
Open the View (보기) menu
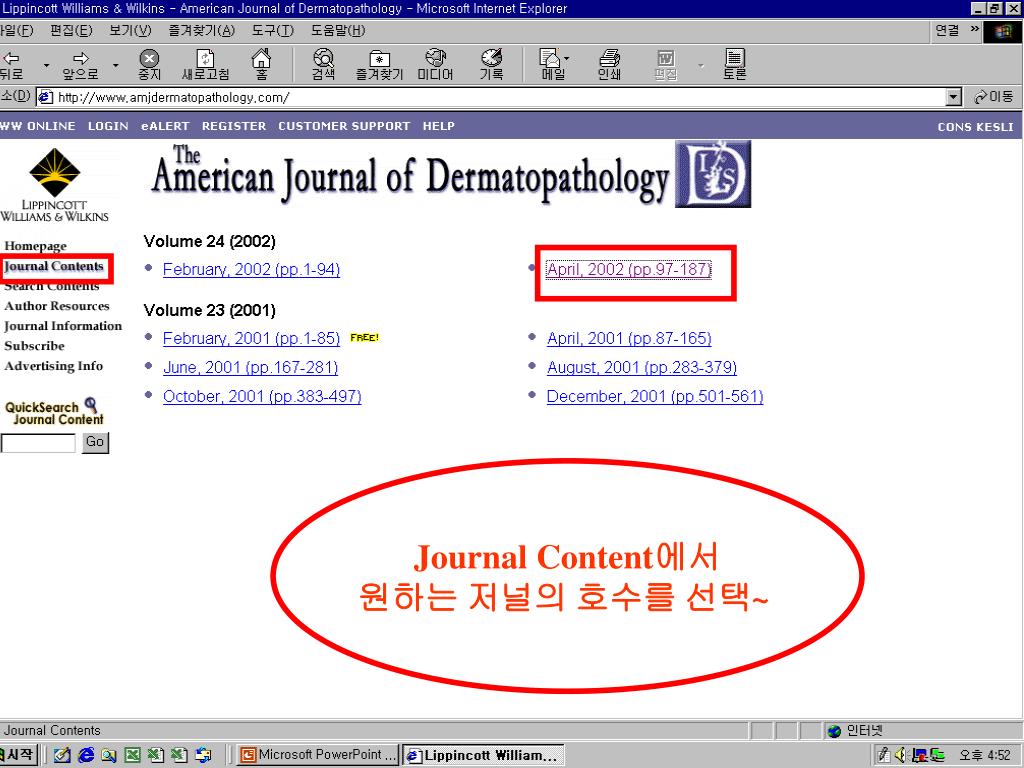(130, 31)
